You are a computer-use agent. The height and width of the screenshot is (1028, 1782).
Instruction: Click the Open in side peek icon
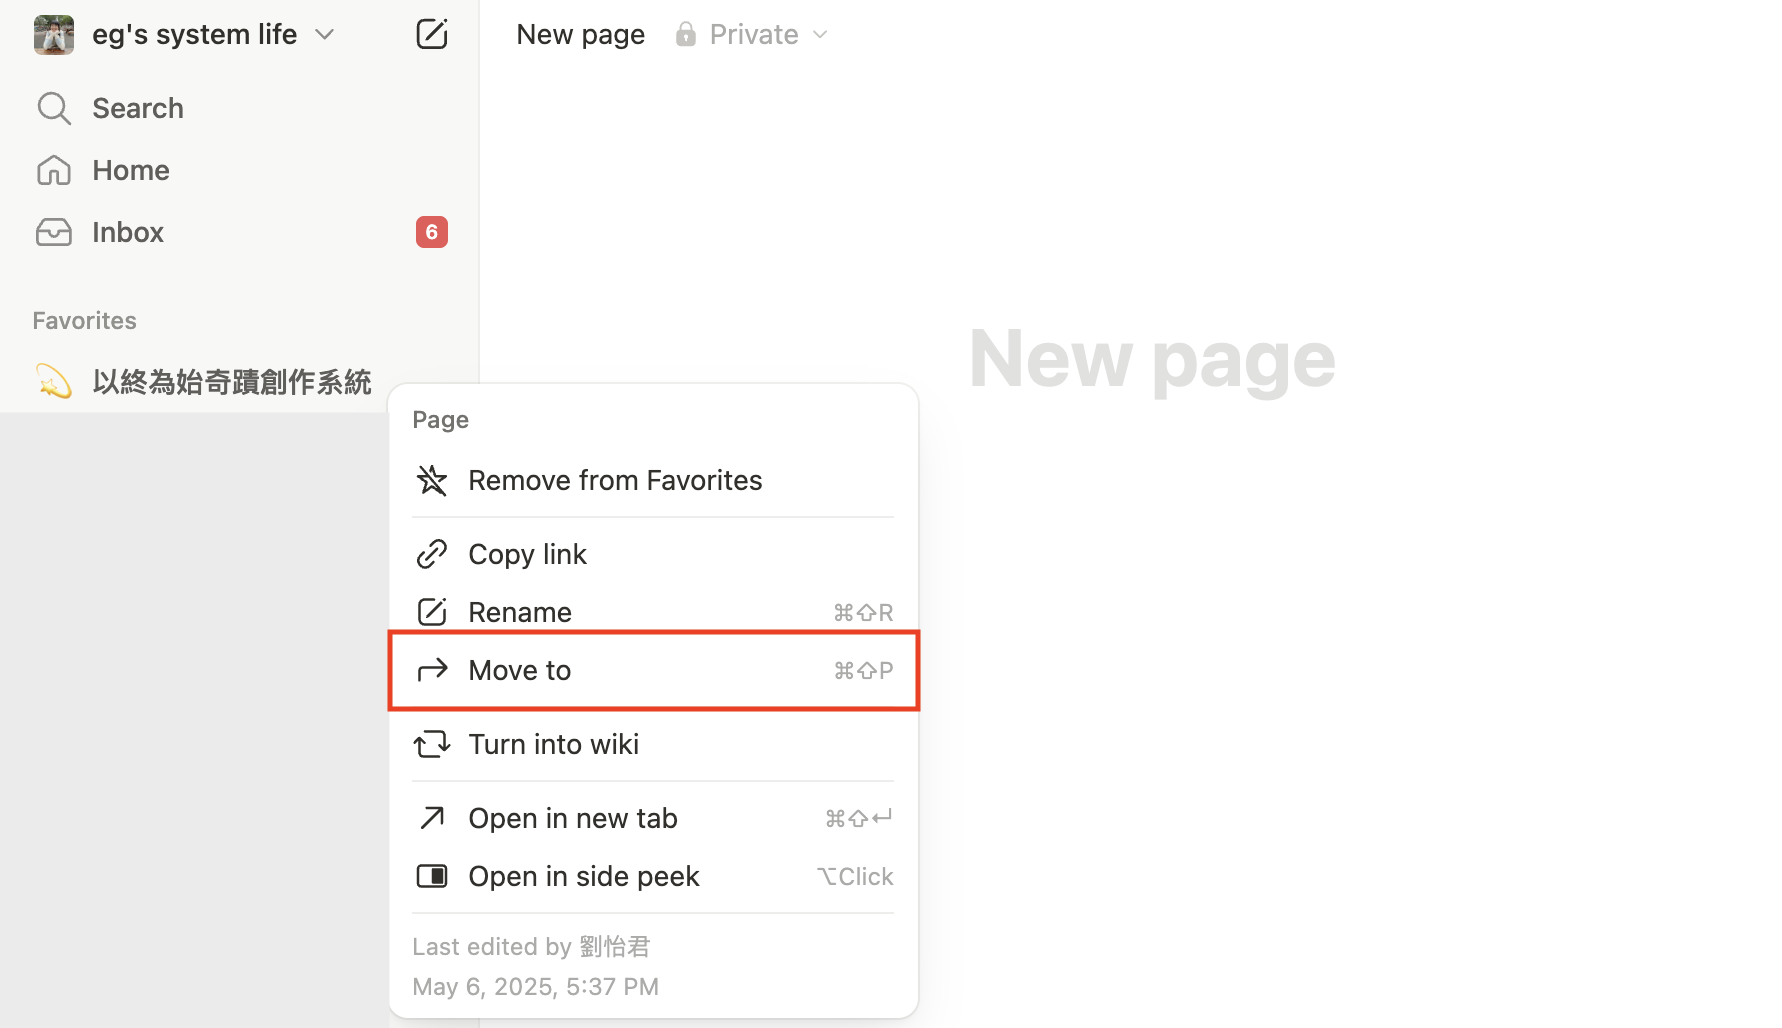point(432,876)
